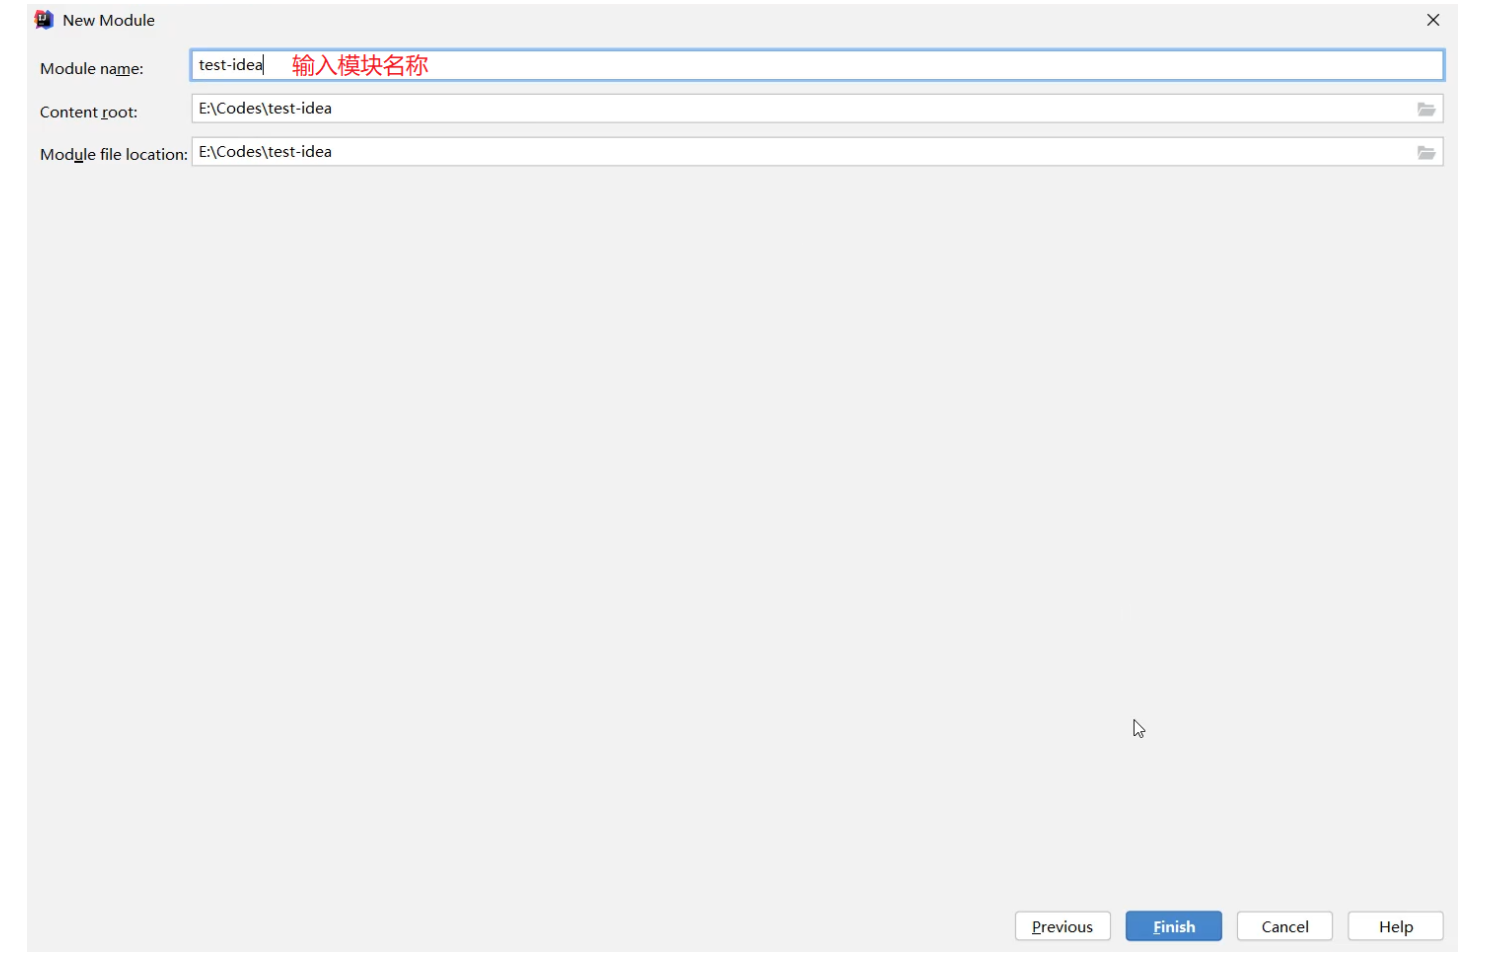1501x958 pixels.
Task: Browse folder for Module file location
Action: pos(1426,152)
